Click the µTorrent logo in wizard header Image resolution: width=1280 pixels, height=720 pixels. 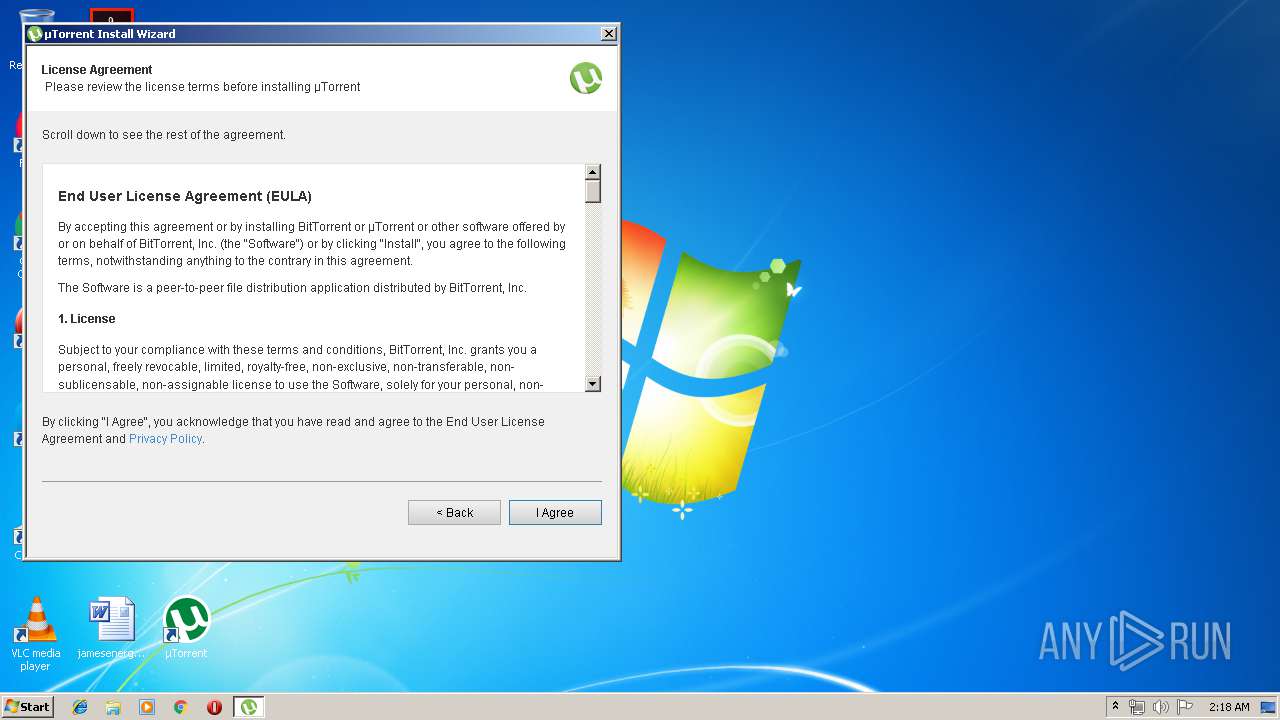[586, 78]
